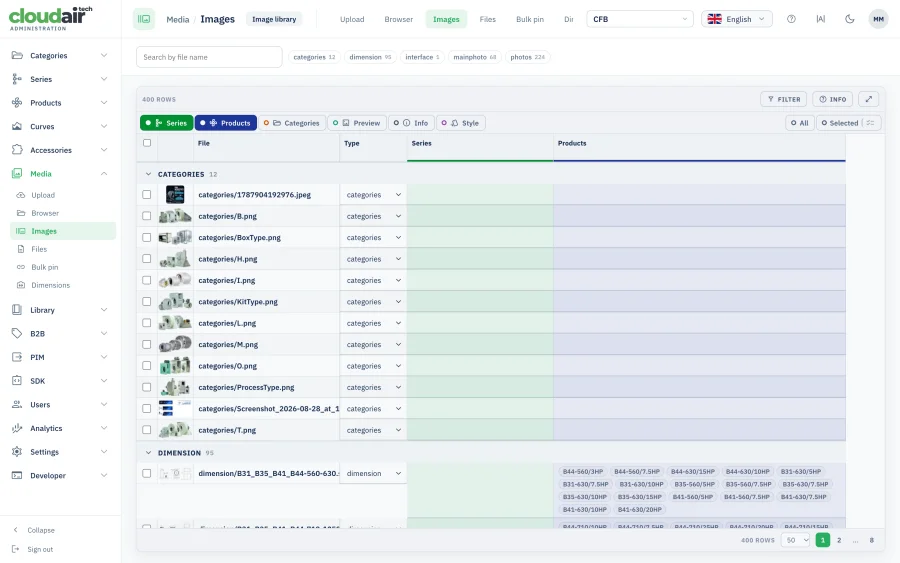This screenshot has height=563, width=900.
Task: Open Browser in the Media submenu
Action: pyautogui.click(x=63, y=213)
